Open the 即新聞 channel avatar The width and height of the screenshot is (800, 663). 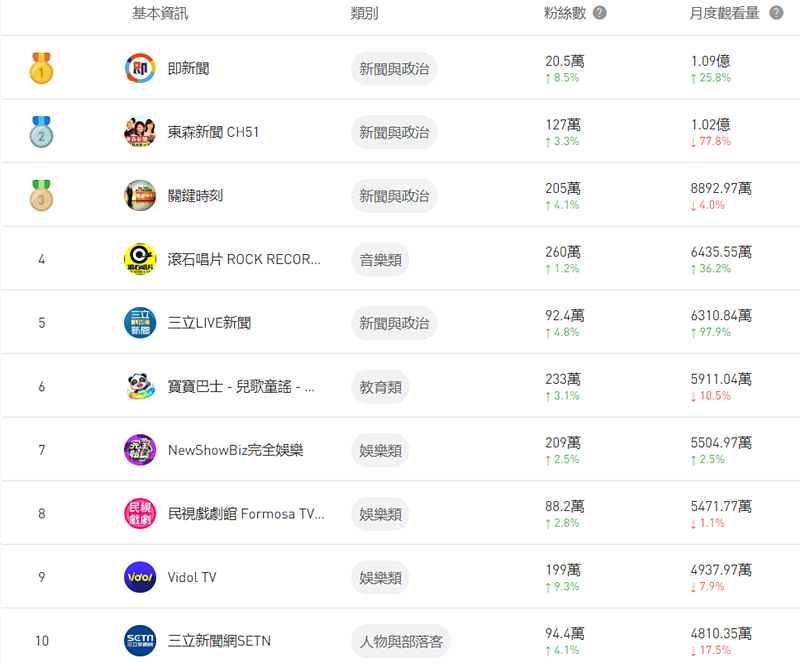coord(140,68)
